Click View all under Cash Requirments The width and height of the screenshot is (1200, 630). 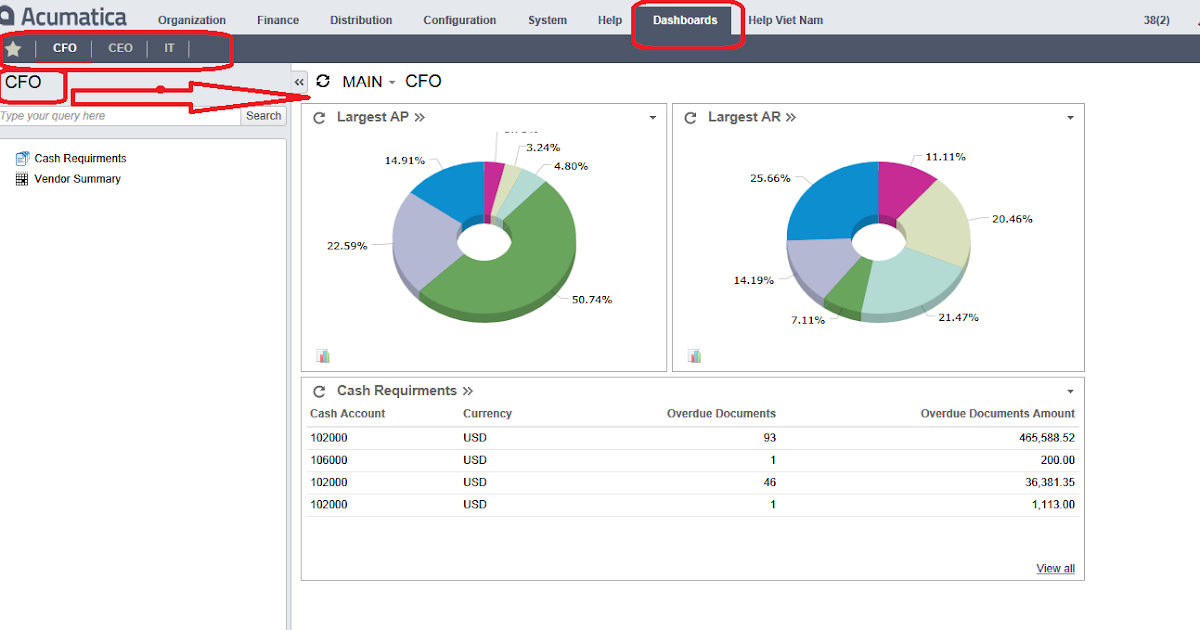pyautogui.click(x=1055, y=568)
